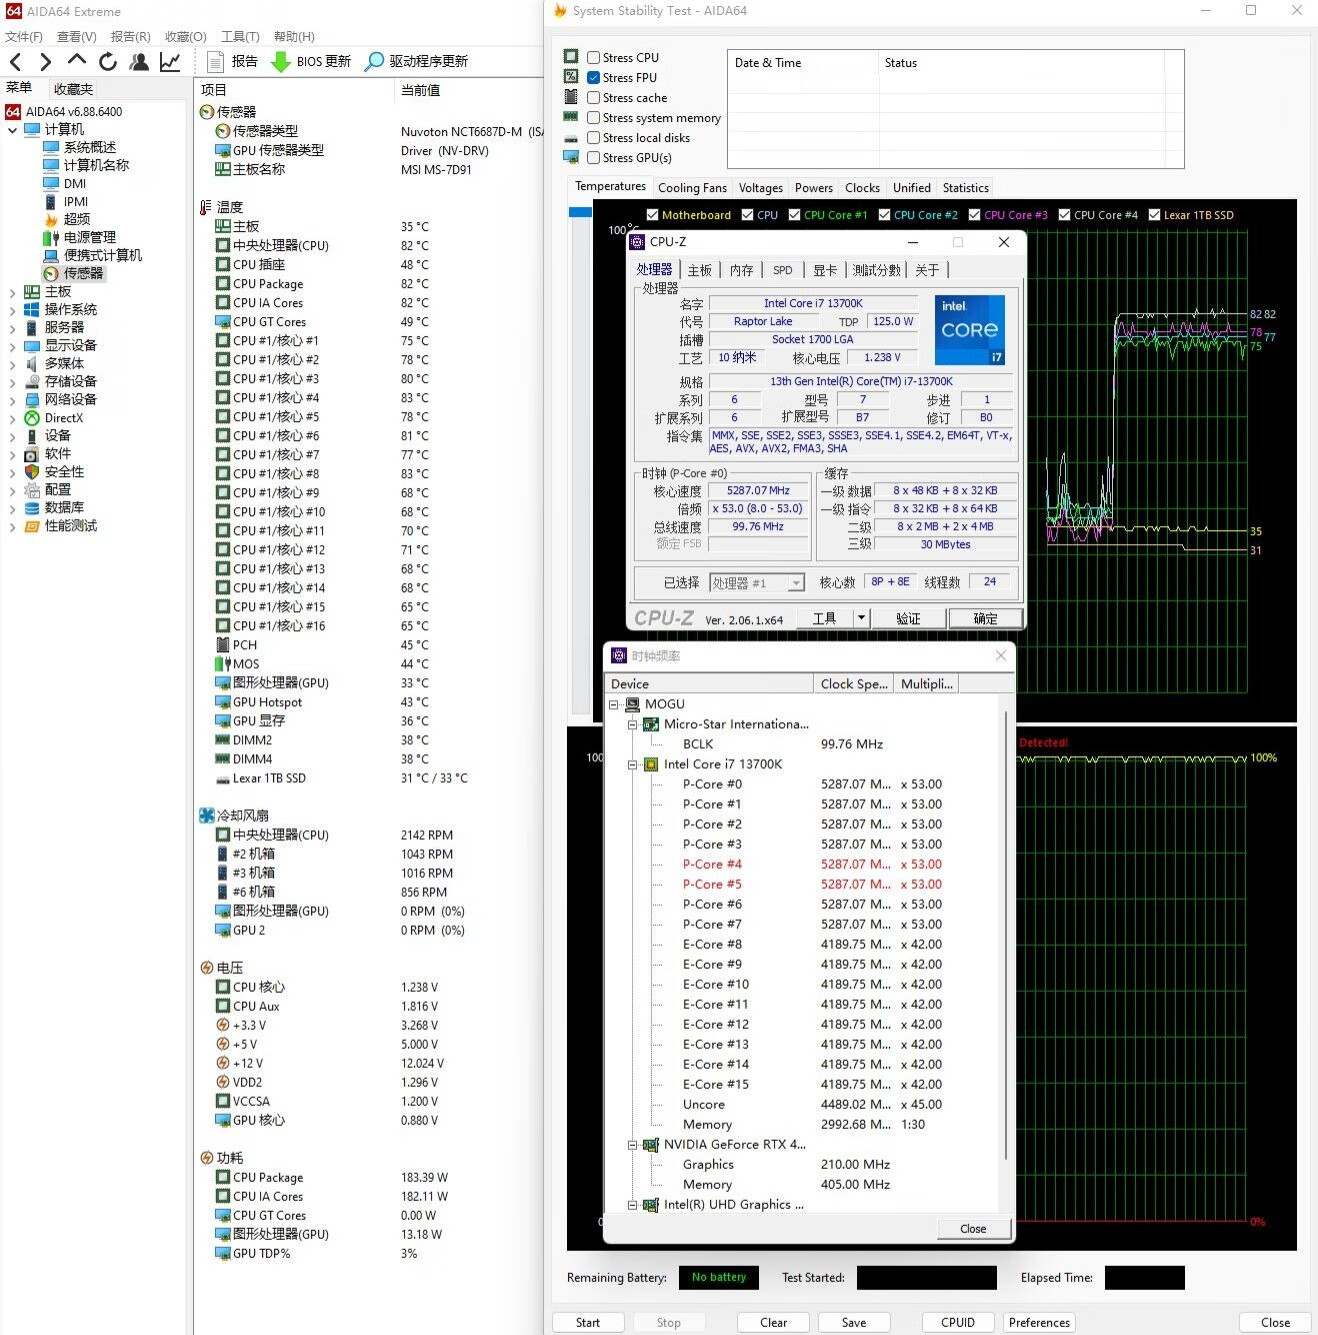Enable Stress CPU checkbox
1318x1335 pixels.
pyautogui.click(x=594, y=58)
